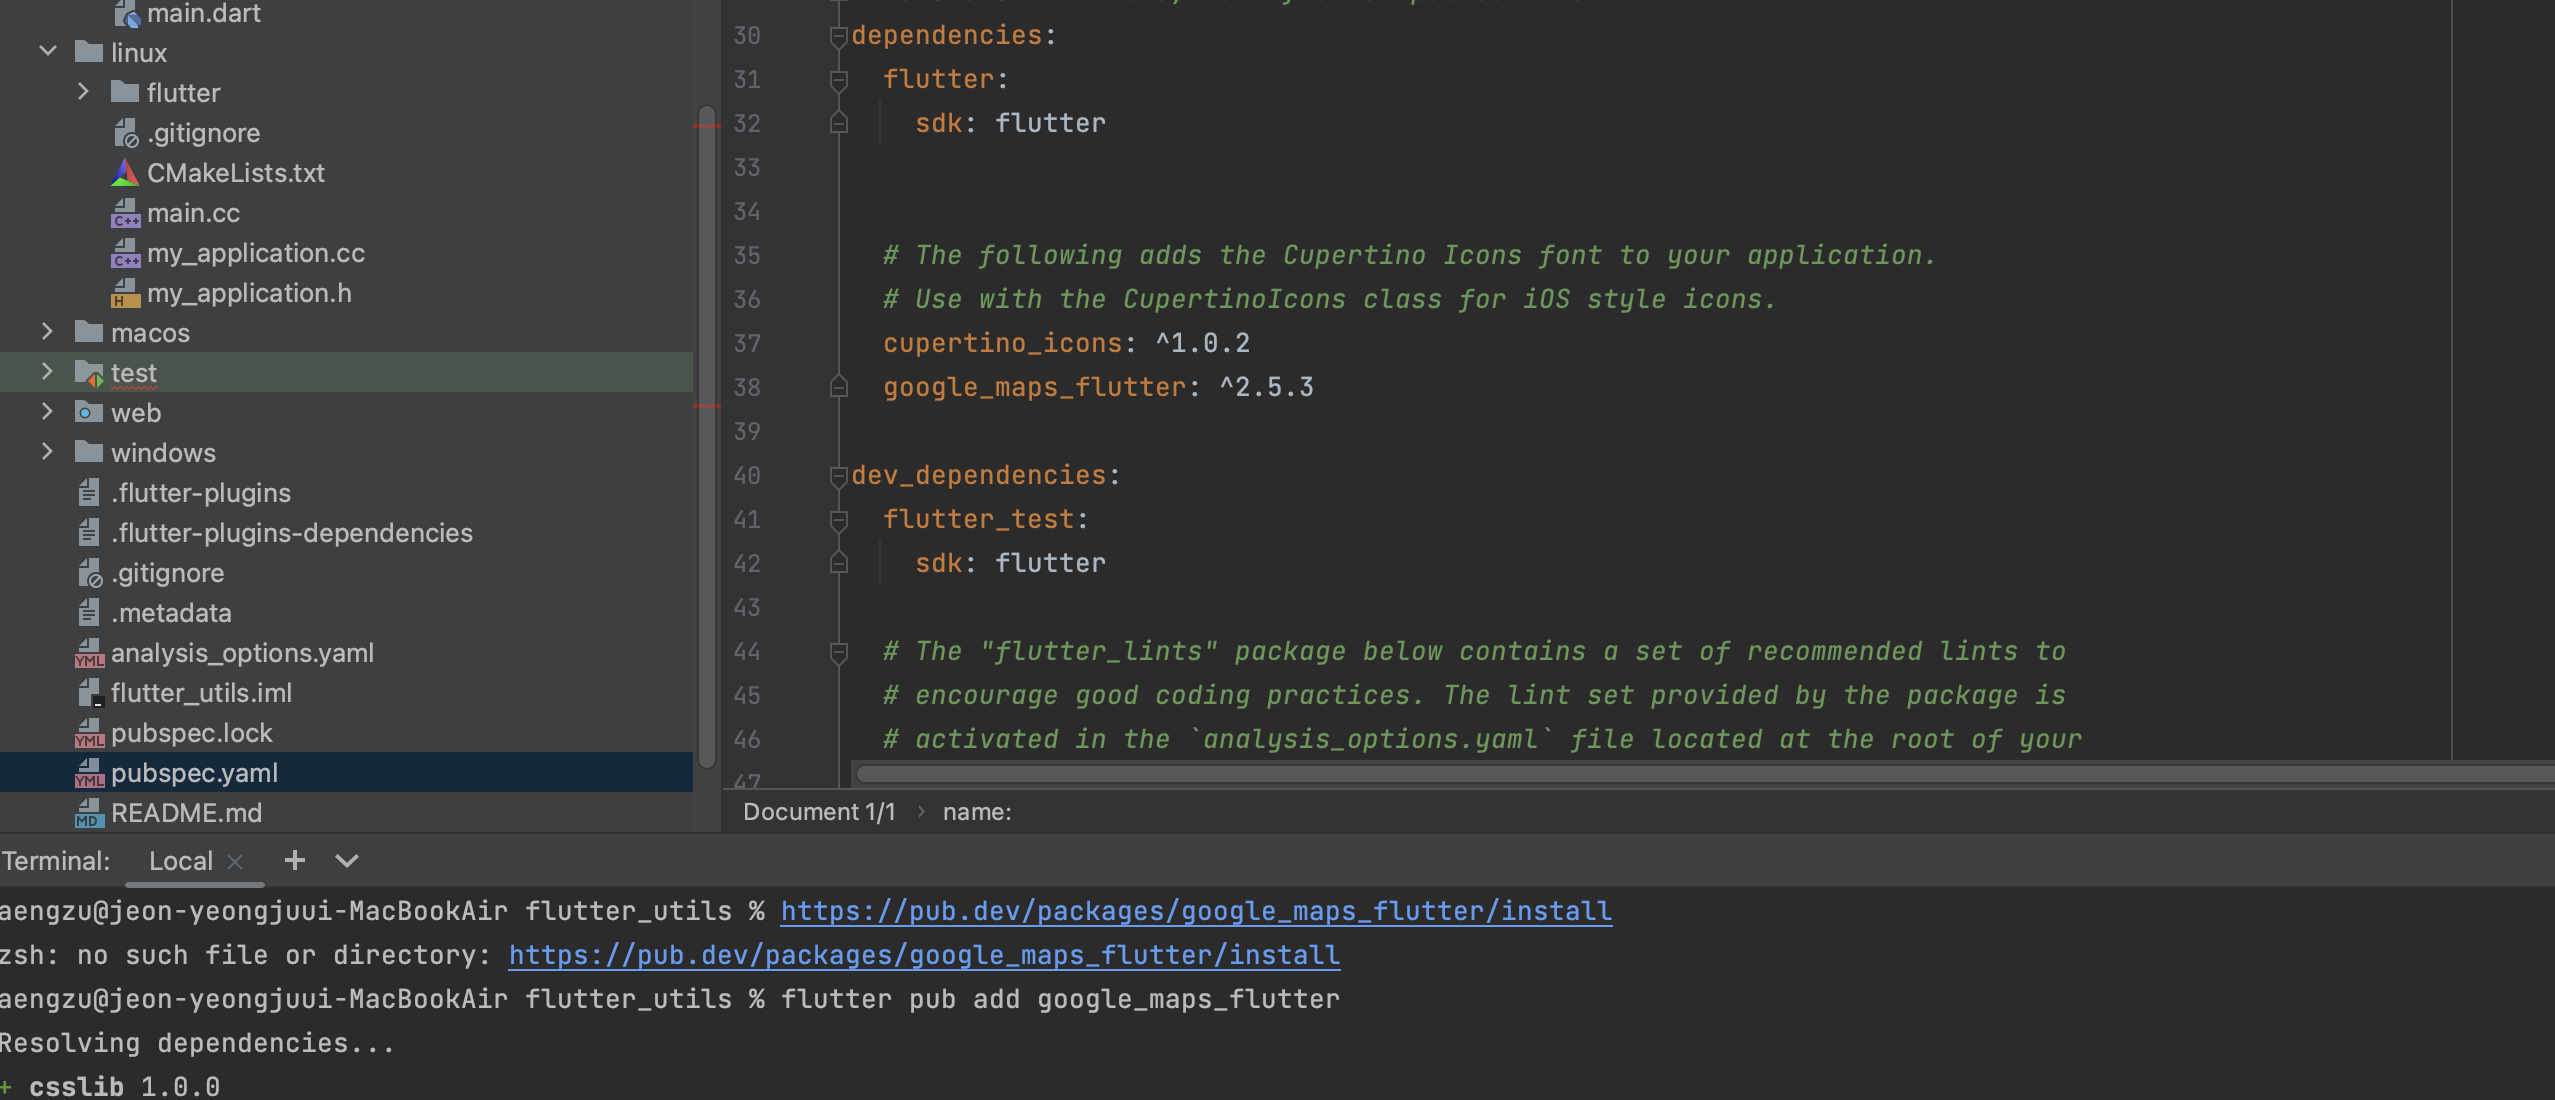Screen dimensions: 2555x1100
Task: Select pubspec.lock in the project tree
Action: [346, 732]
